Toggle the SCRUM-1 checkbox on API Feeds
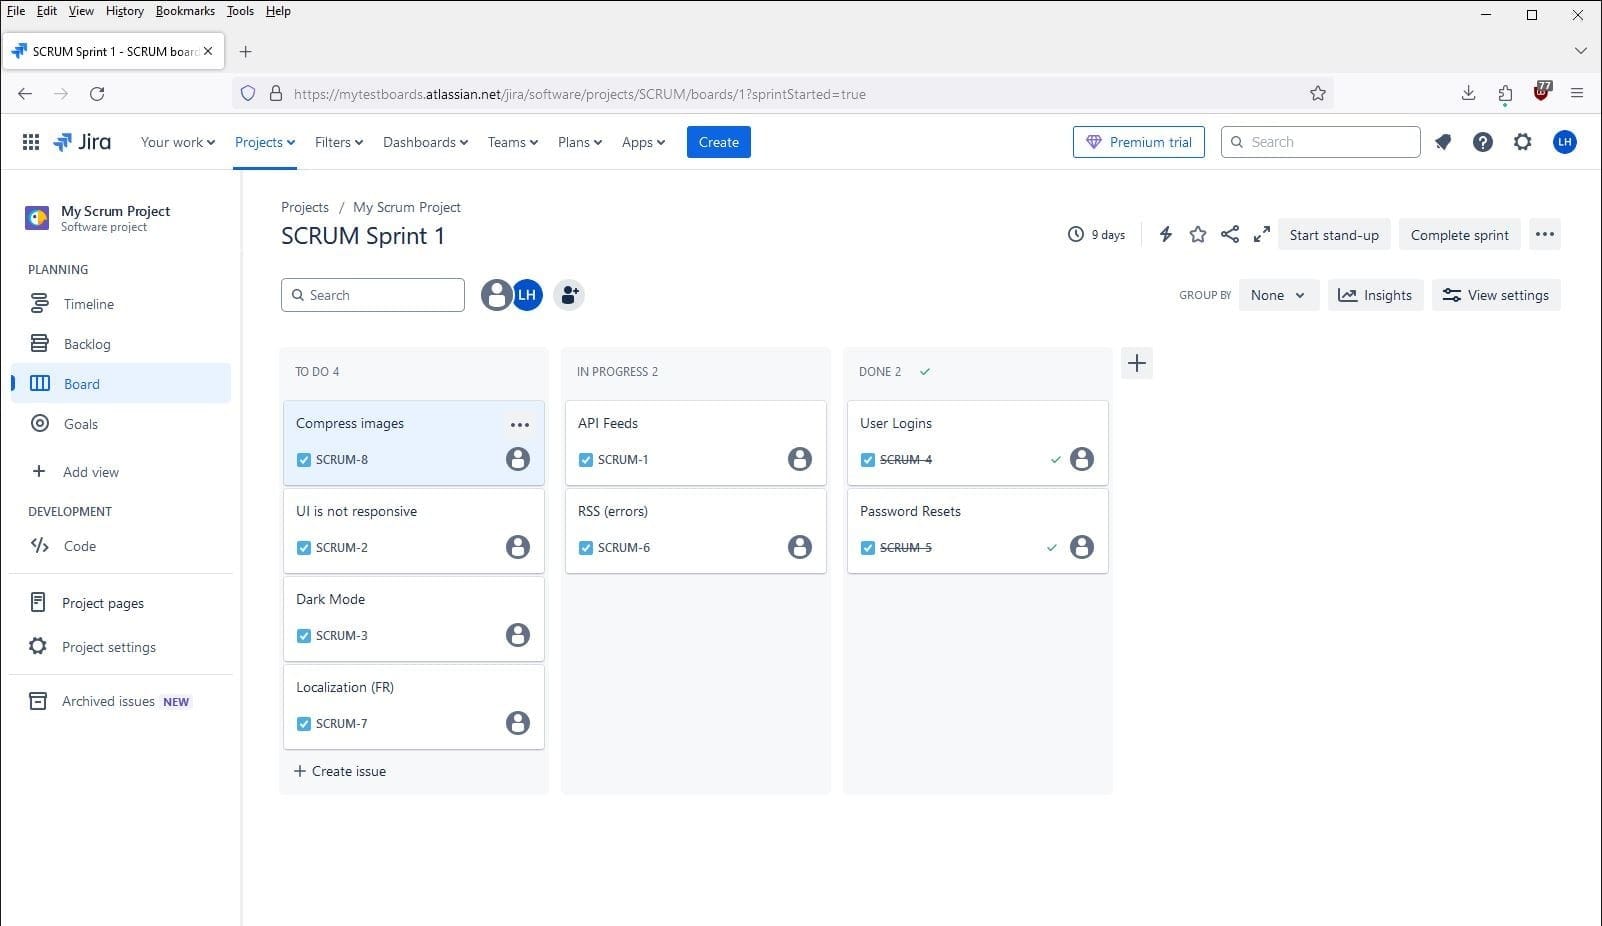1602x926 pixels. click(586, 459)
